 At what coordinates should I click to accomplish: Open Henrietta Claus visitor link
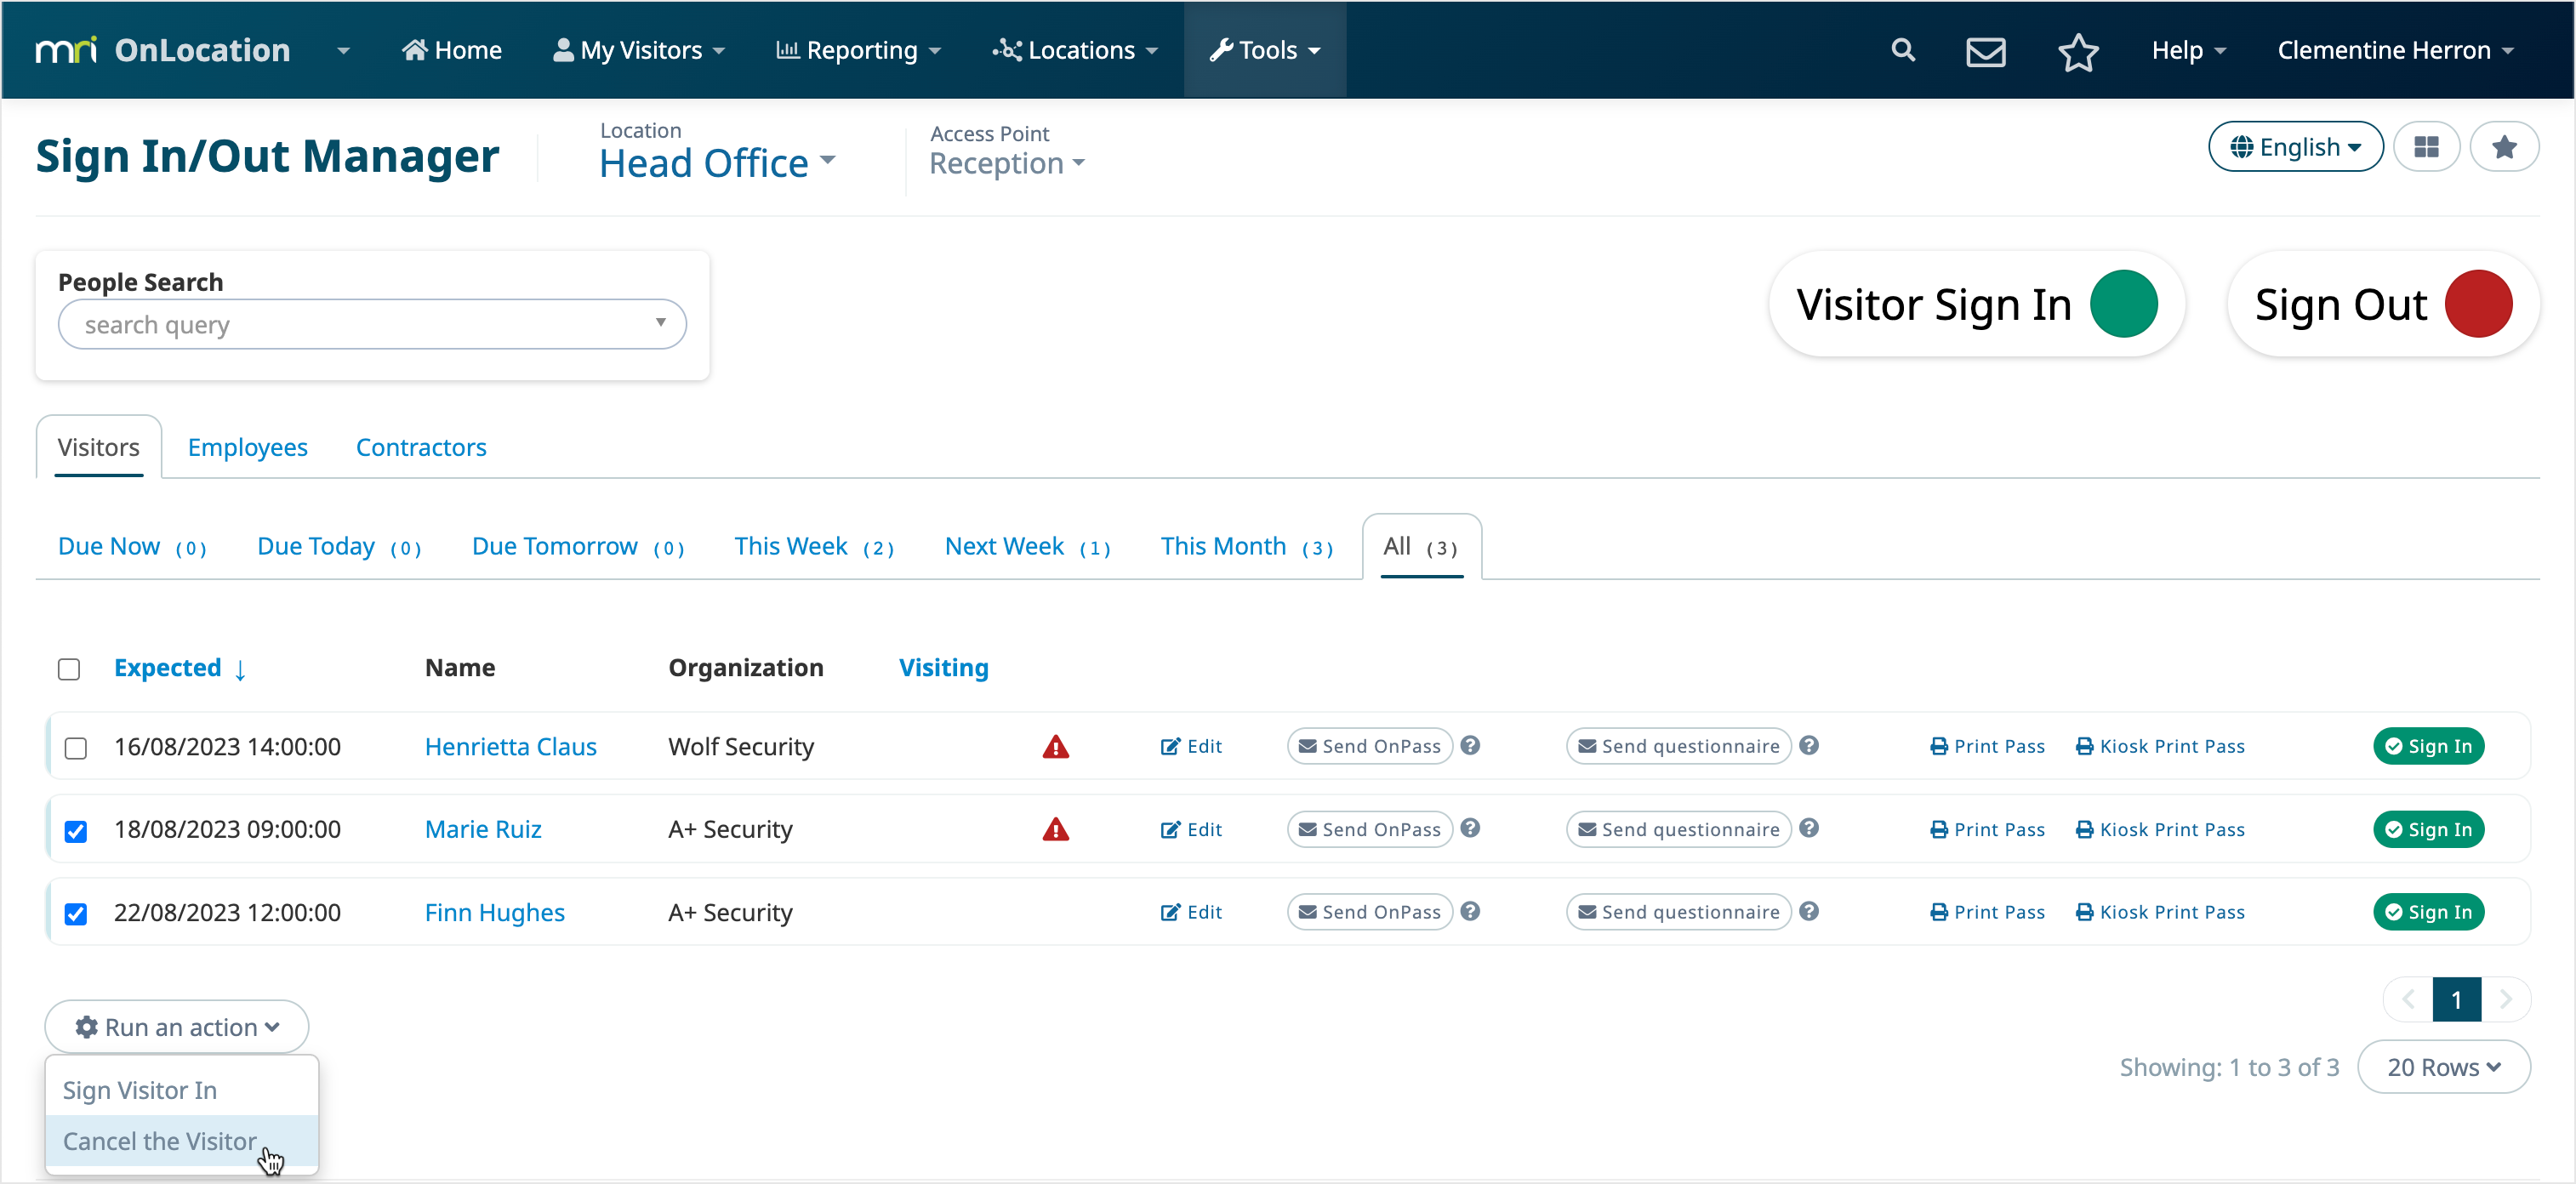pyautogui.click(x=510, y=747)
